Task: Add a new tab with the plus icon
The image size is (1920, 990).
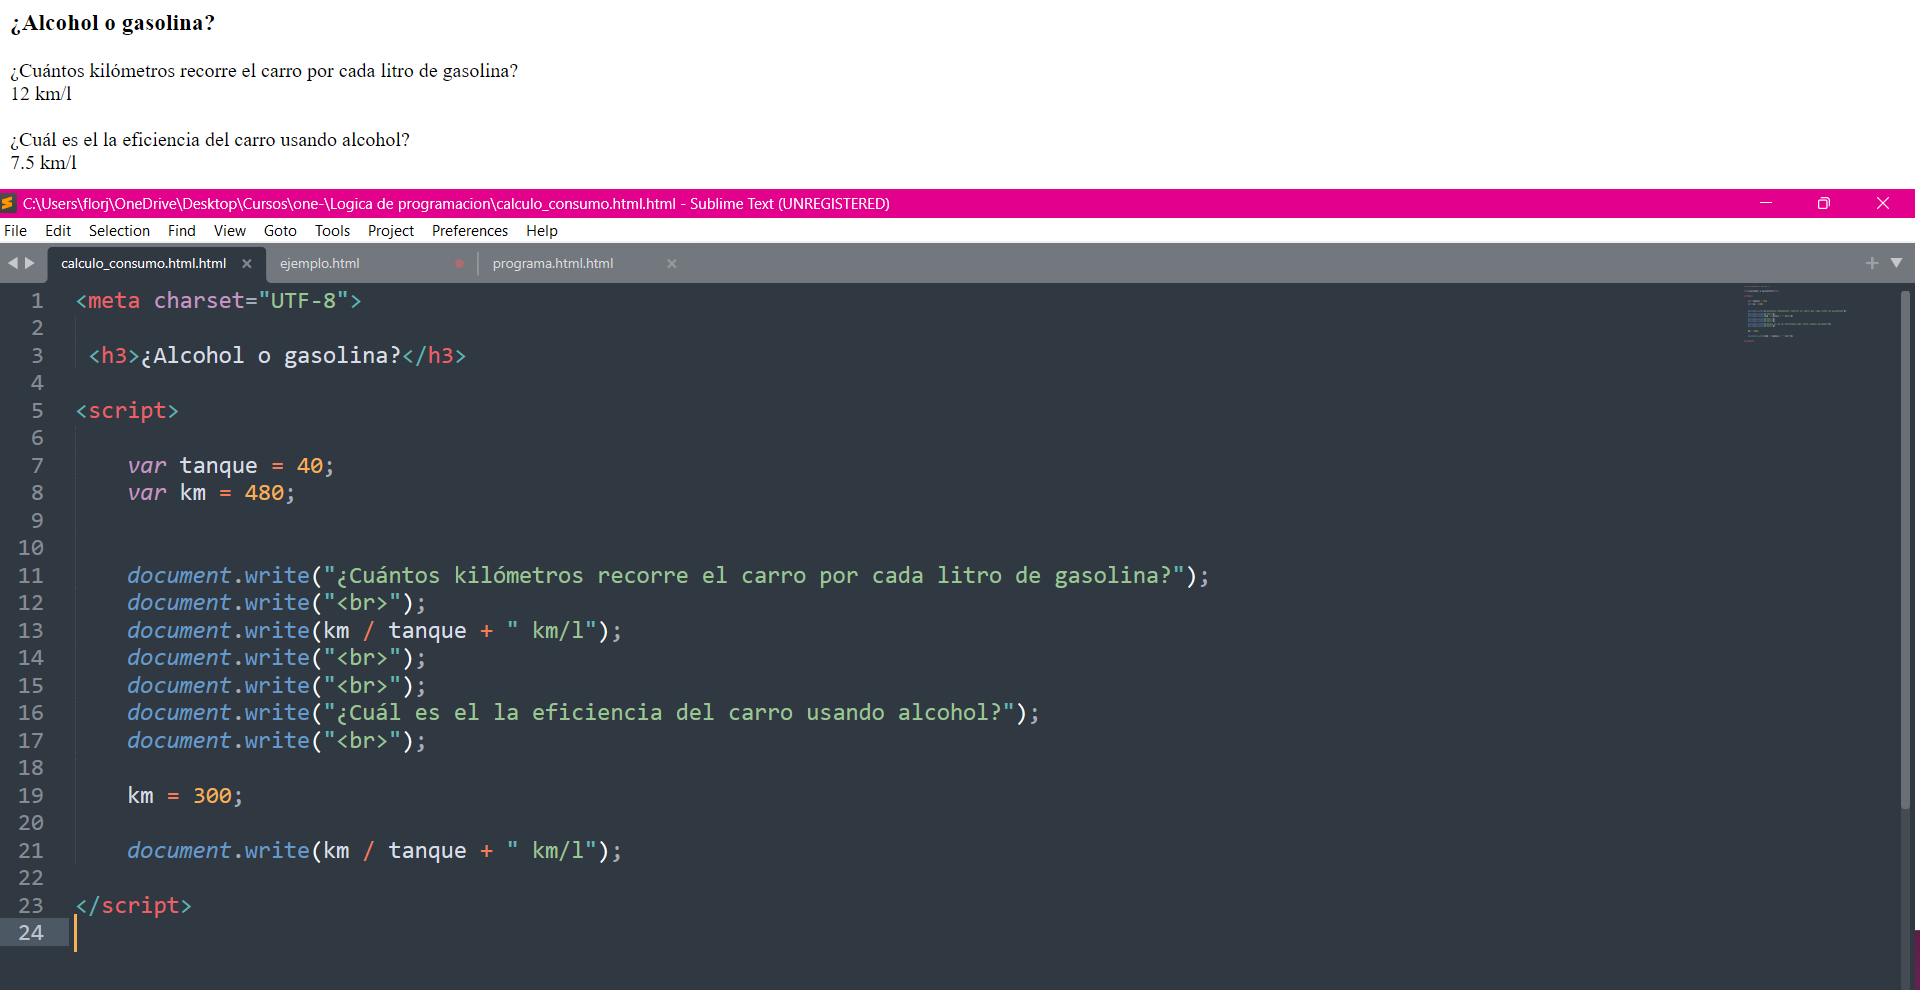Action: coord(1872,263)
